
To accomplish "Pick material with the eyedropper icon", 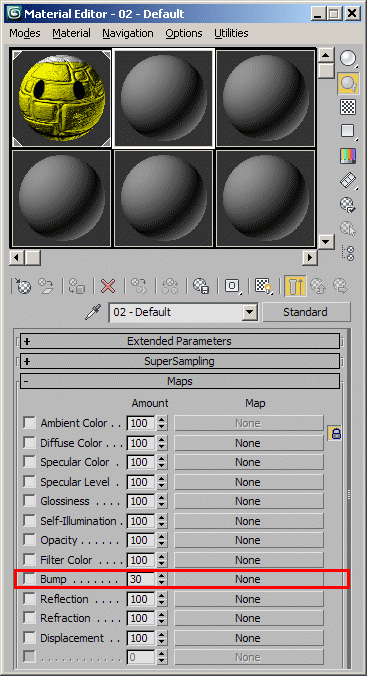I will 93,312.
